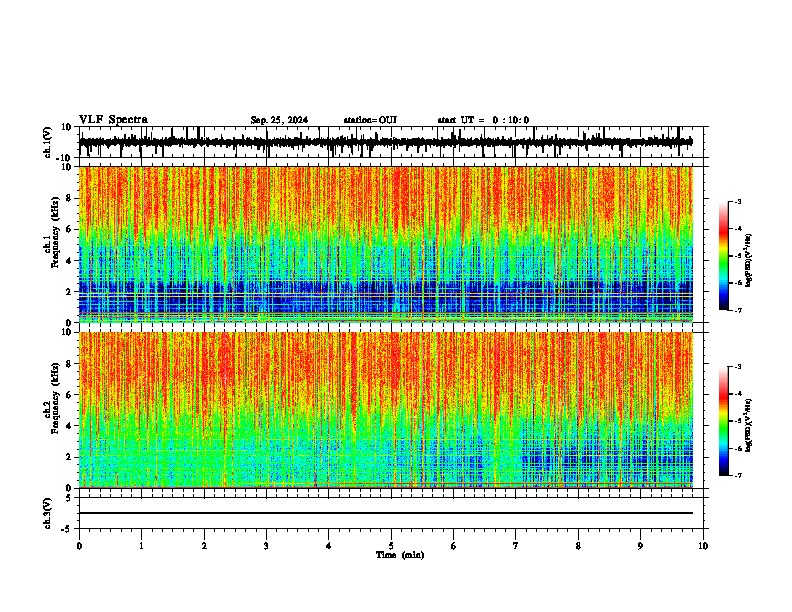Click the "8" kHz tick on ch.2 frequency axis
Viewport: 792px width, 612px height.
point(69,364)
